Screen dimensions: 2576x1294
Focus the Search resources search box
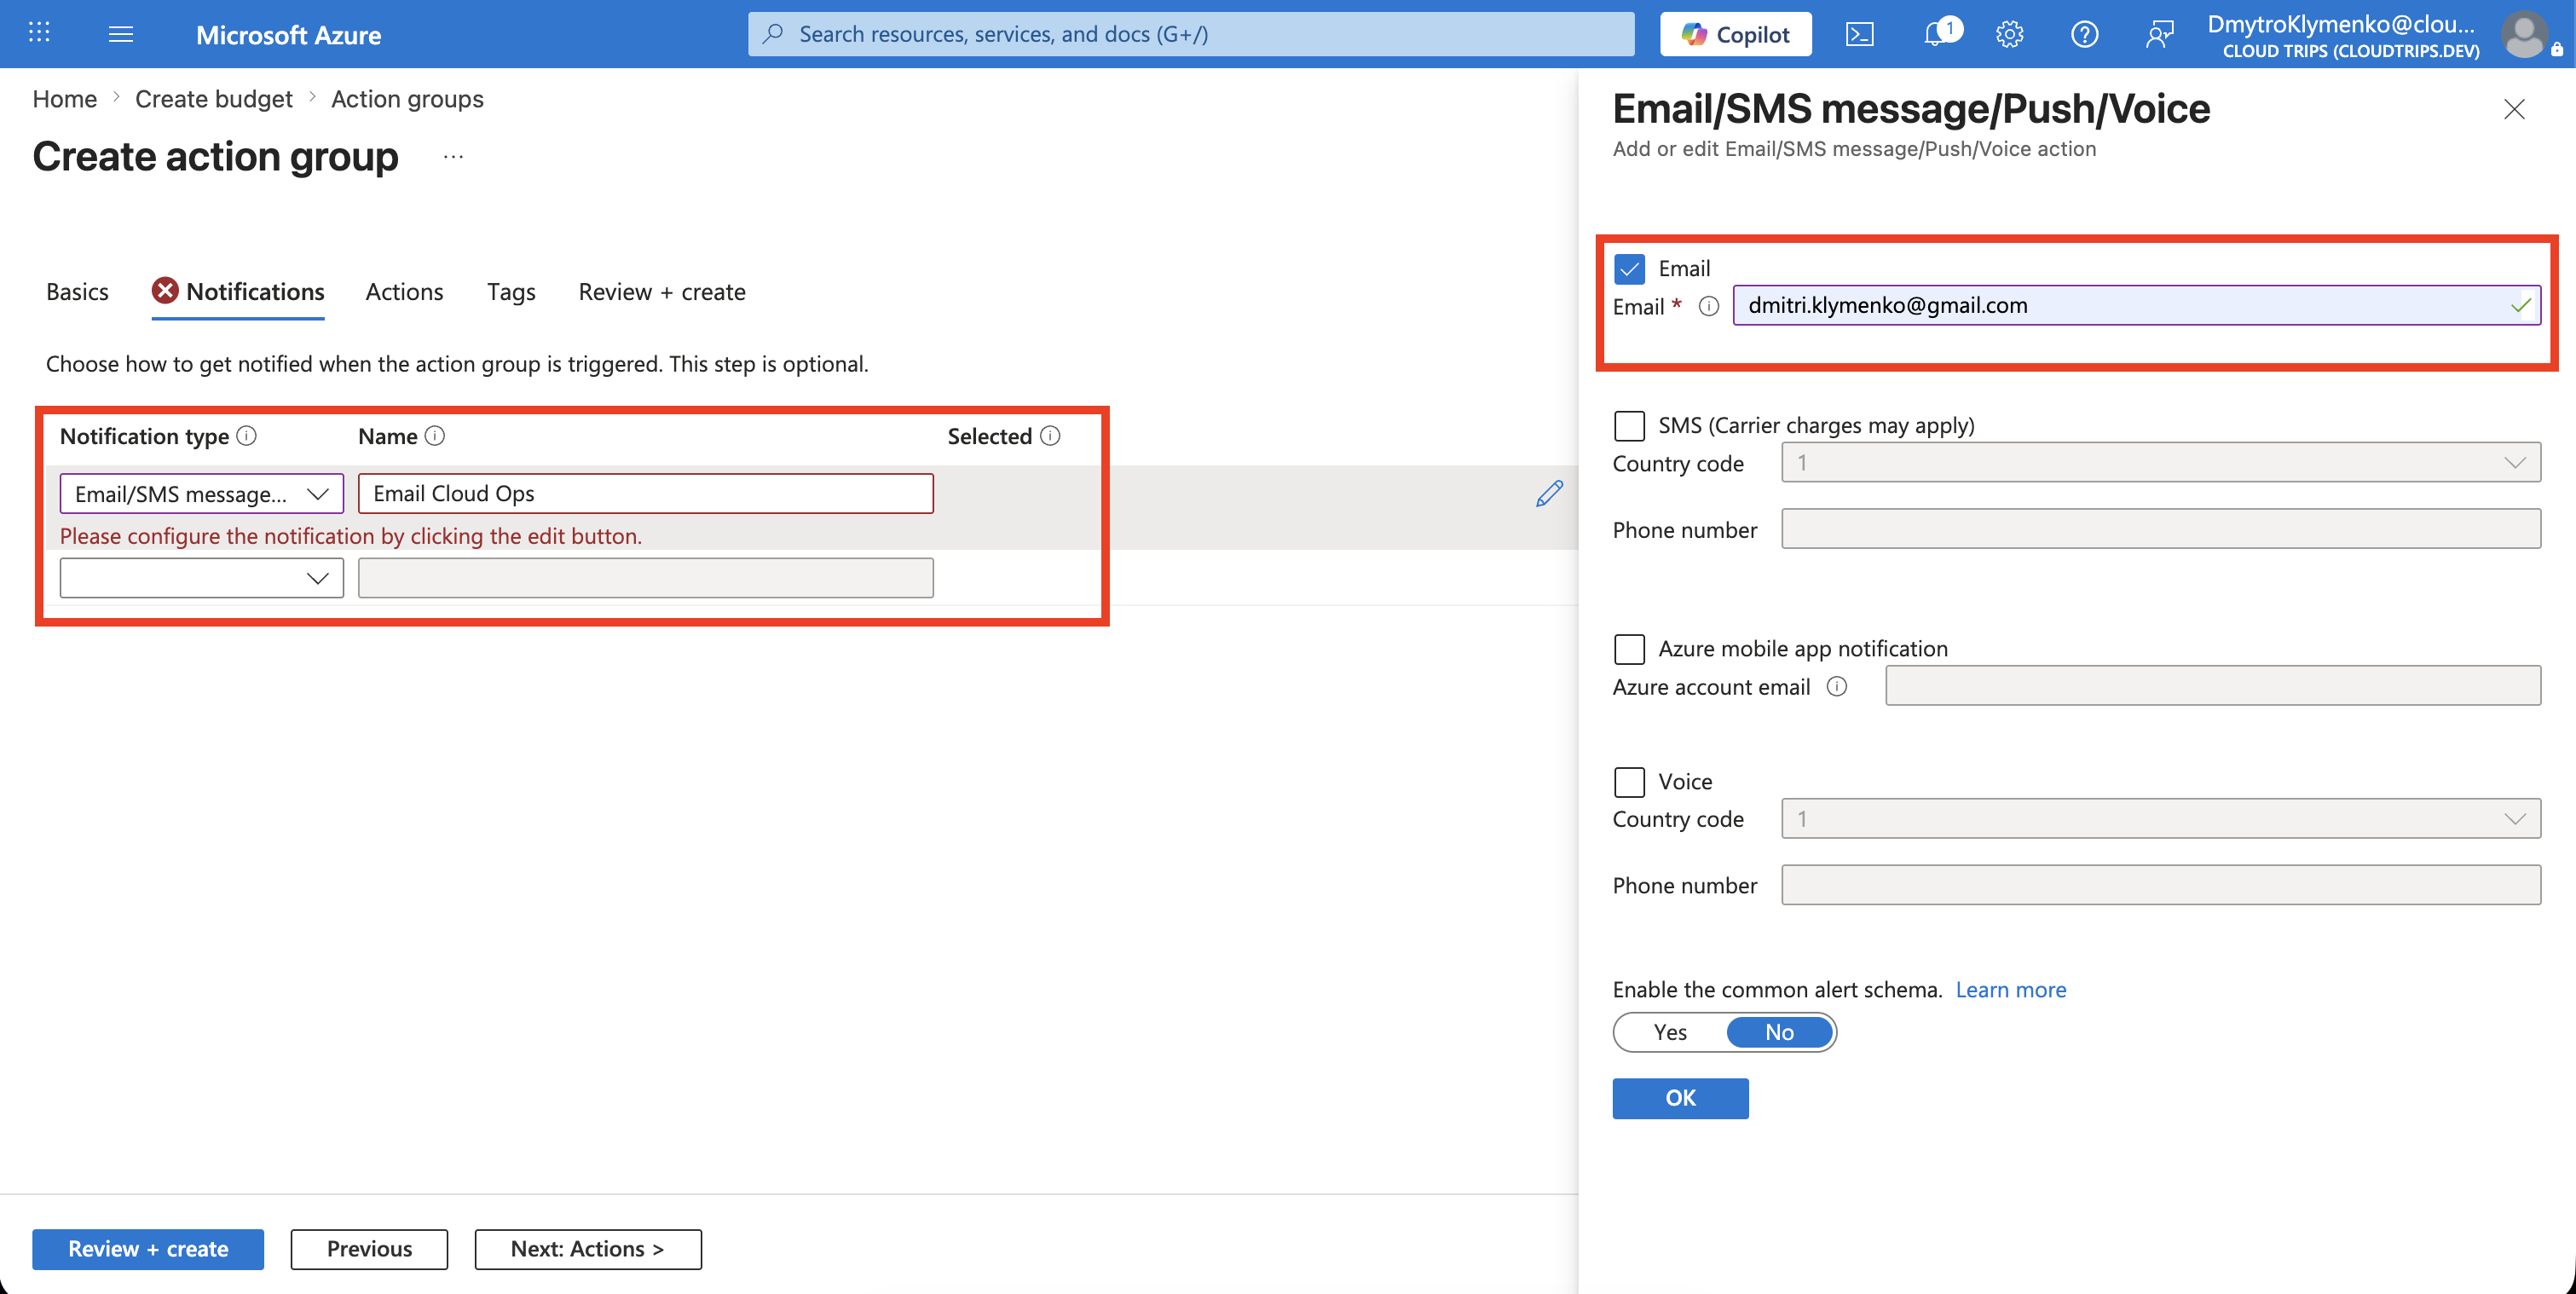1191,34
